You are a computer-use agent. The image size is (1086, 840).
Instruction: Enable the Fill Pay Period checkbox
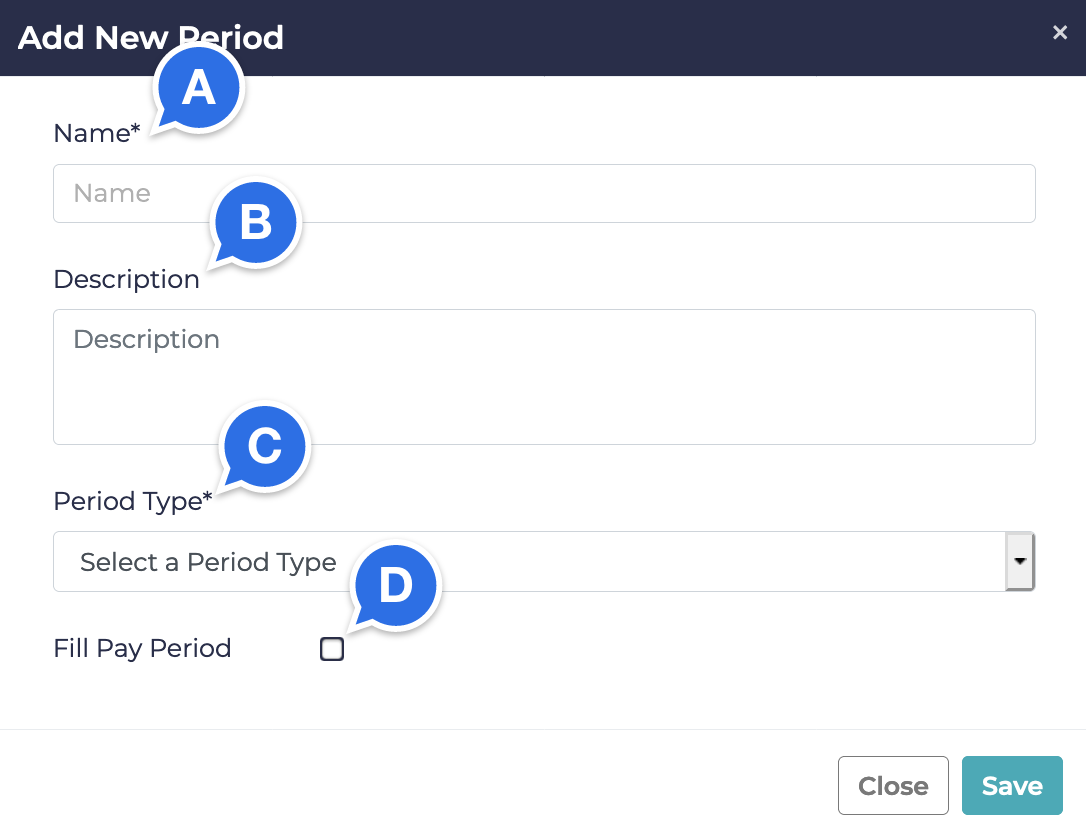click(x=332, y=650)
